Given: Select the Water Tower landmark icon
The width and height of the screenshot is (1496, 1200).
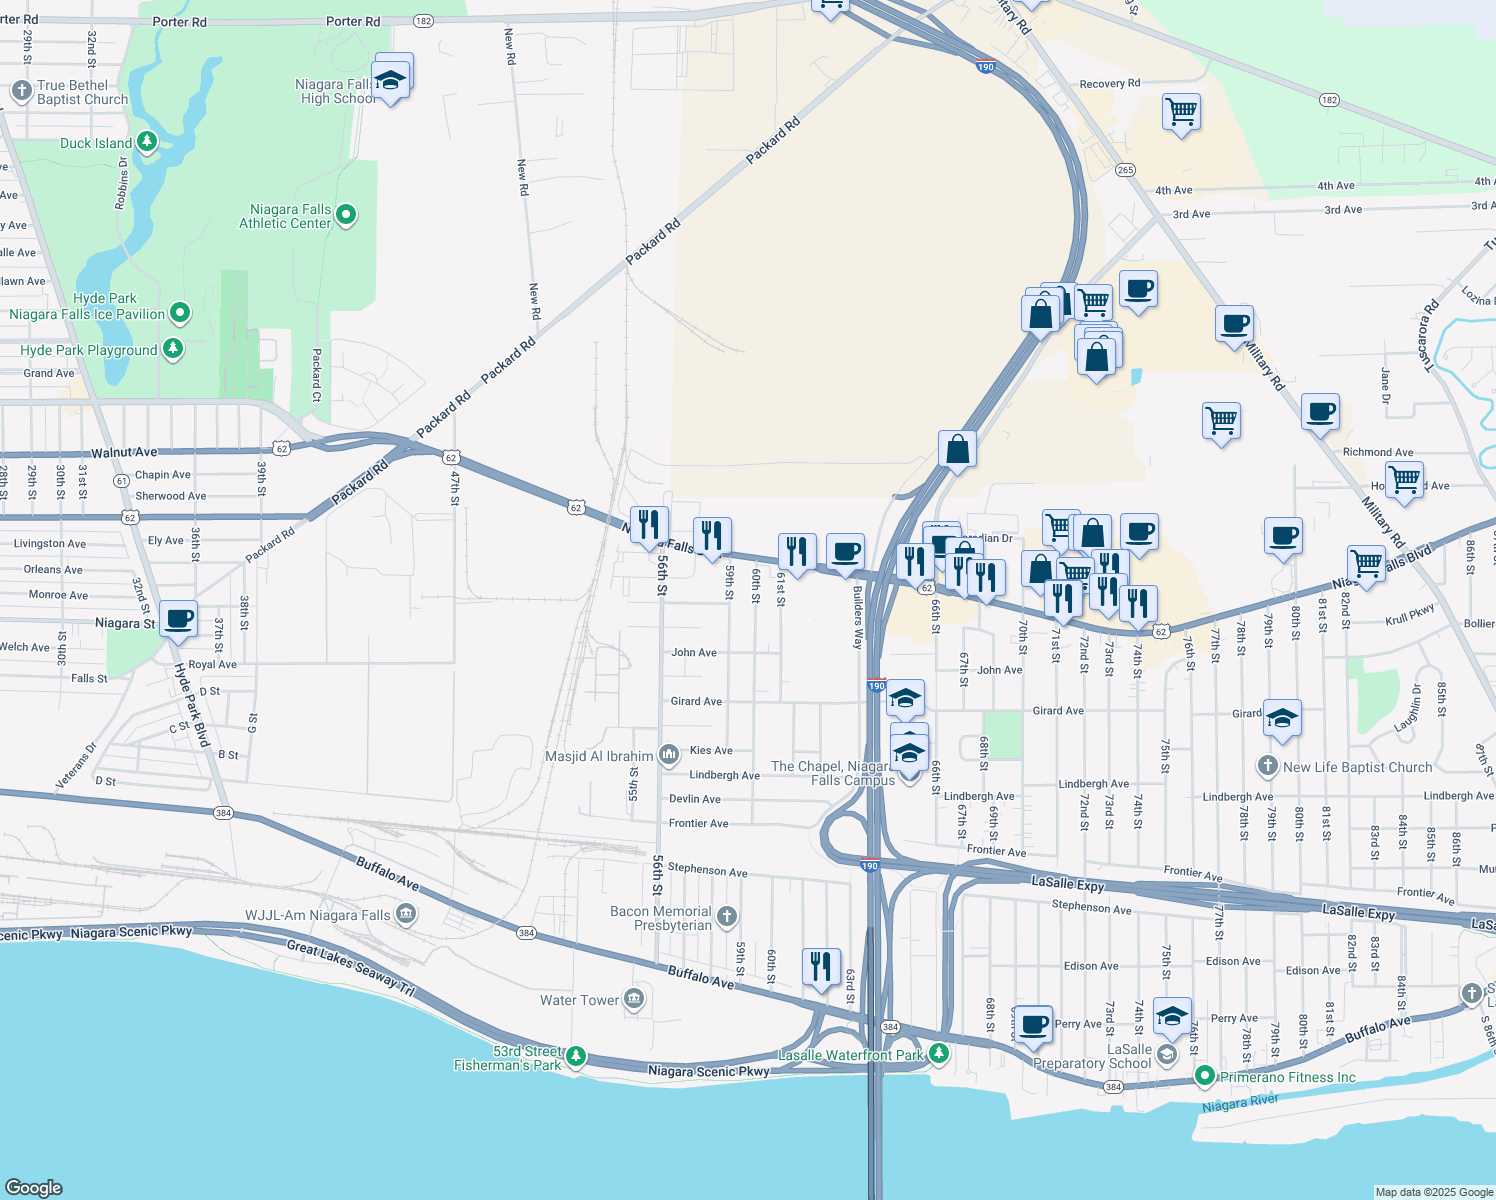Looking at the screenshot, I should [633, 998].
